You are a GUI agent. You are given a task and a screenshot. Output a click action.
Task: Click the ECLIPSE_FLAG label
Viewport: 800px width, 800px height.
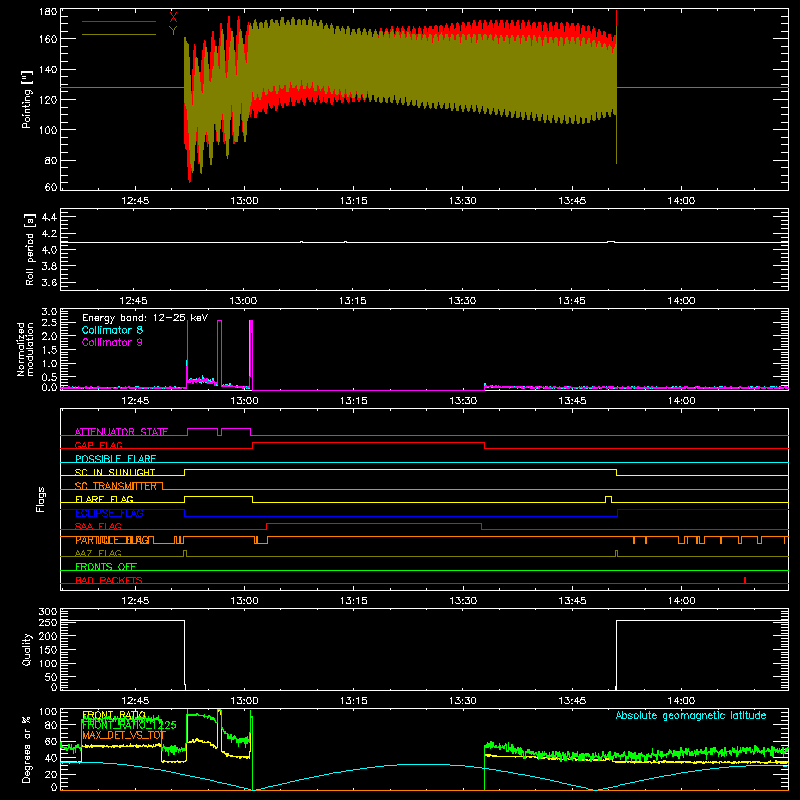coord(109,513)
